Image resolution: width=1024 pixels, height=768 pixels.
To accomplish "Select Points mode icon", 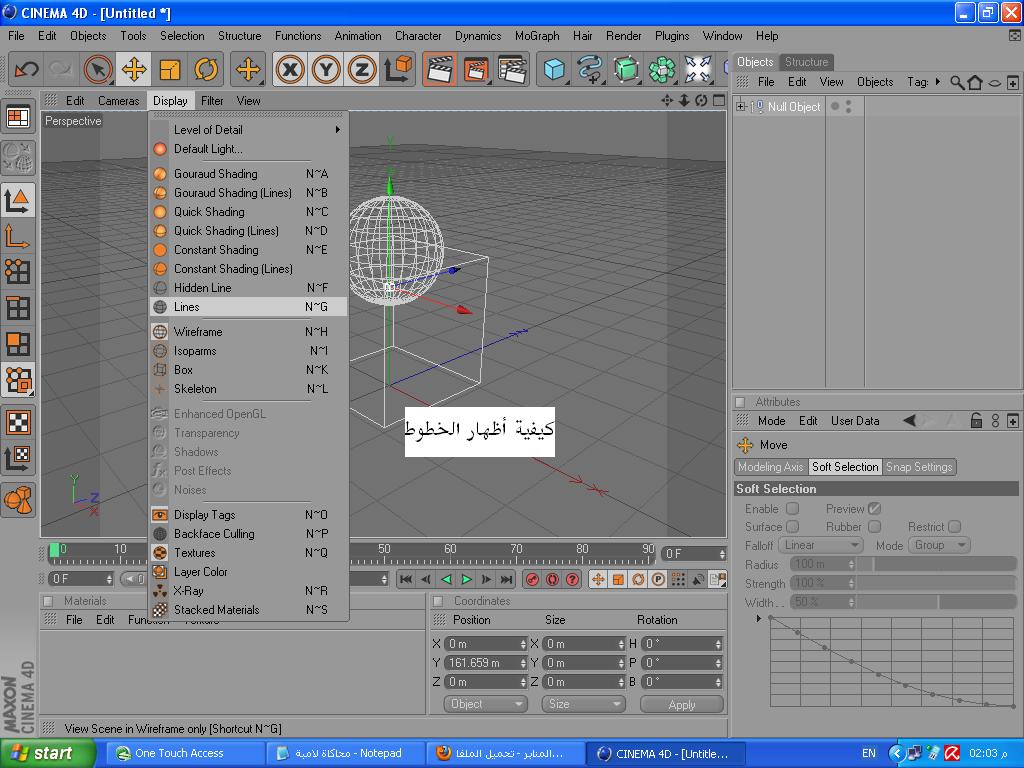I will coord(18,272).
